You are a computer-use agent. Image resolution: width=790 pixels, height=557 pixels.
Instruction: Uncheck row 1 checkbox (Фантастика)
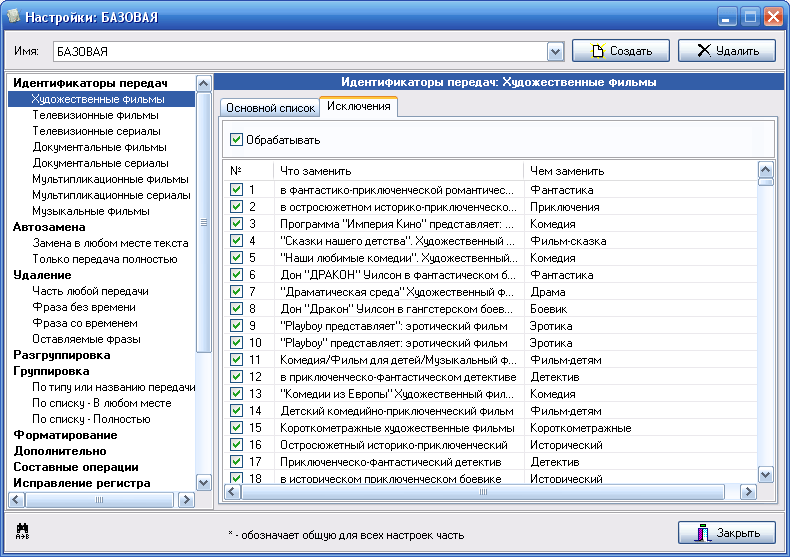click(x=236, y=190)
